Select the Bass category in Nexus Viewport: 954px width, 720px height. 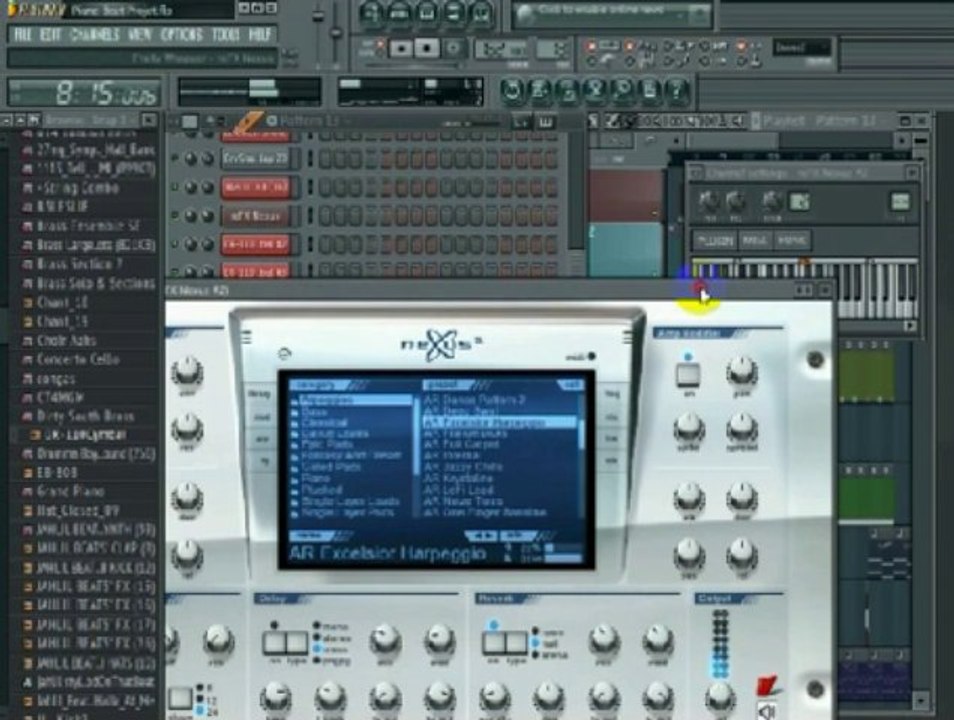click(314, 411)
